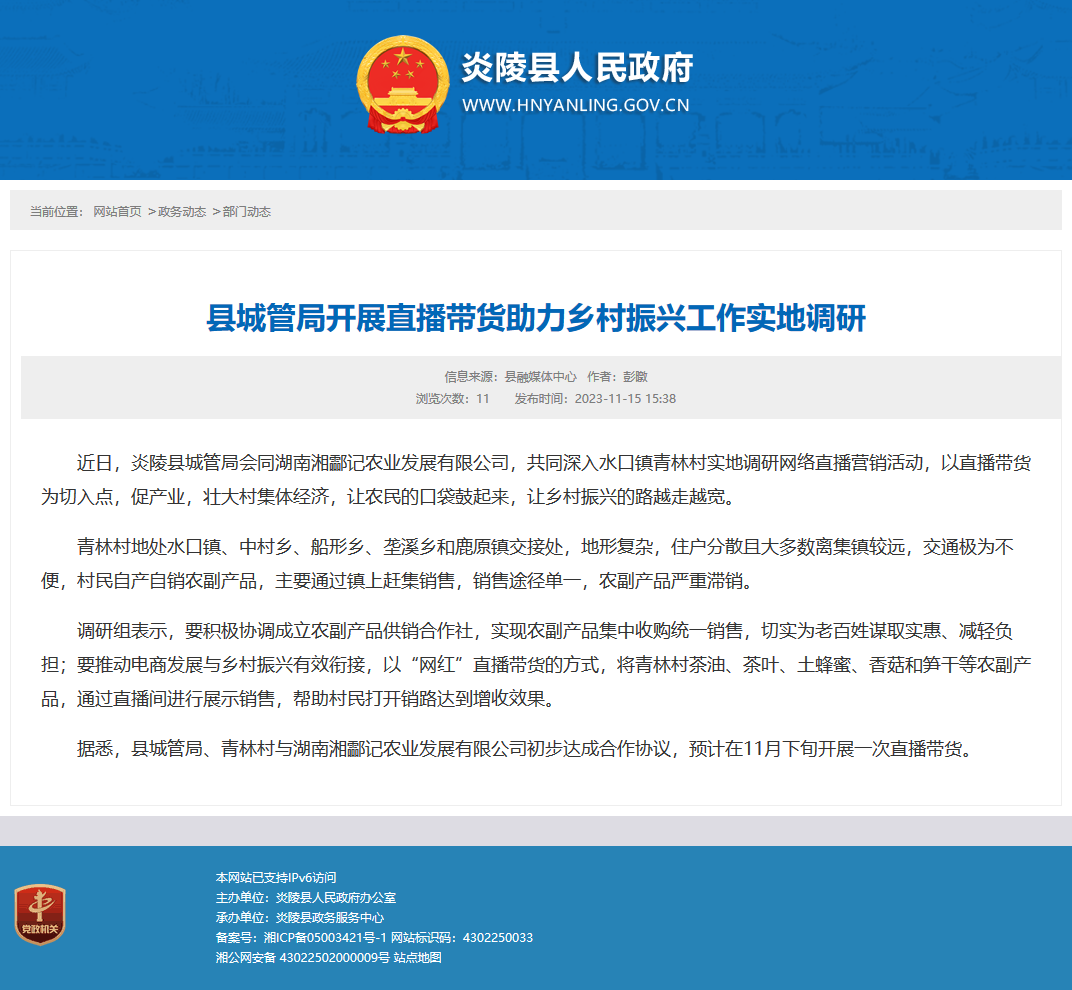Click the 信息来源 县融媒体中心 text
Viewport: 1072px width, 990px height.
coord(510,377)
